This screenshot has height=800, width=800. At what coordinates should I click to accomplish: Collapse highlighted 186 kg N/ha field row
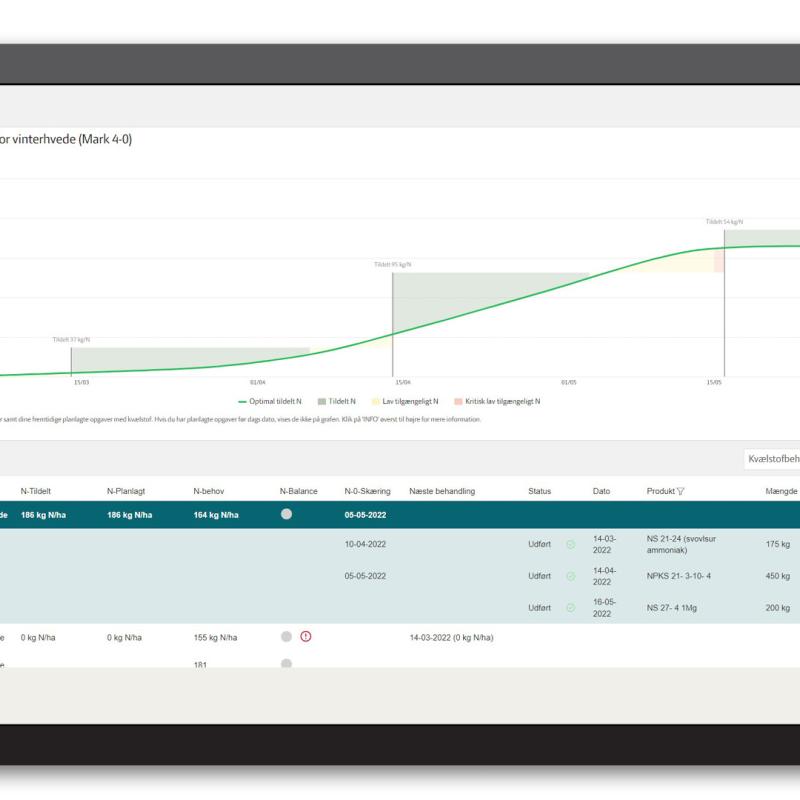400,515
